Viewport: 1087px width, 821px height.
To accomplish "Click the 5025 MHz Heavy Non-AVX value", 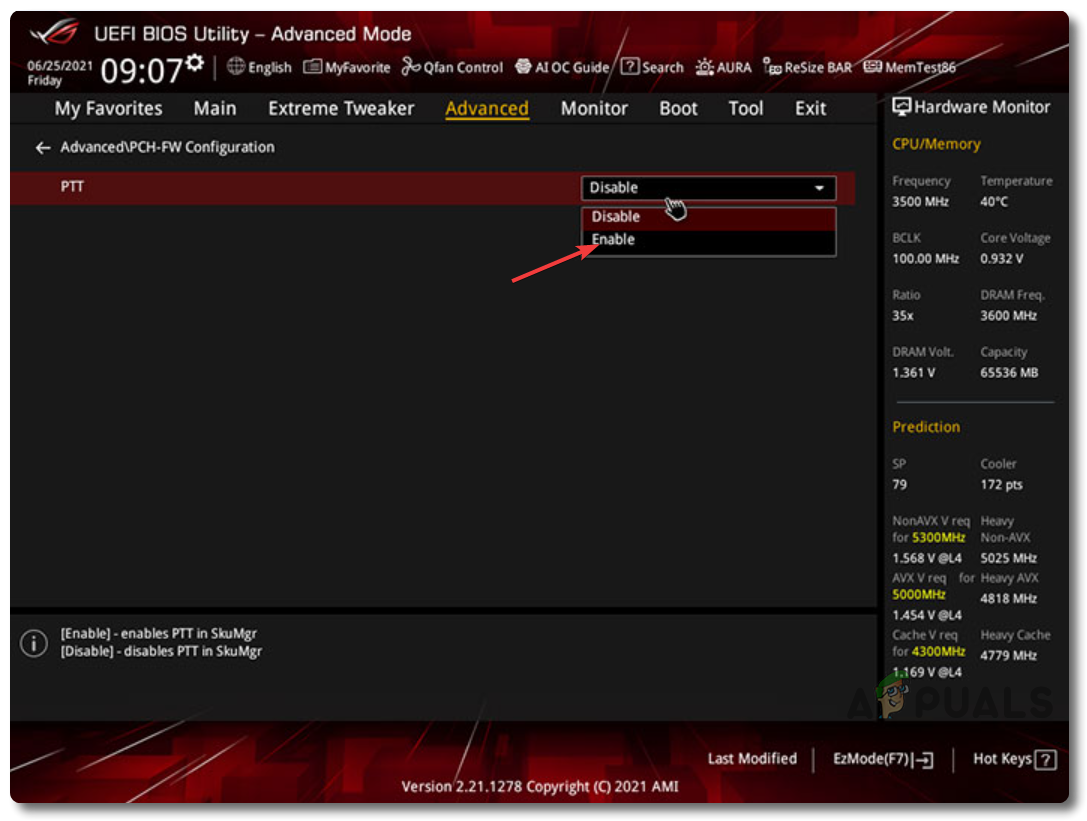I will click(x=1008, y=558).
